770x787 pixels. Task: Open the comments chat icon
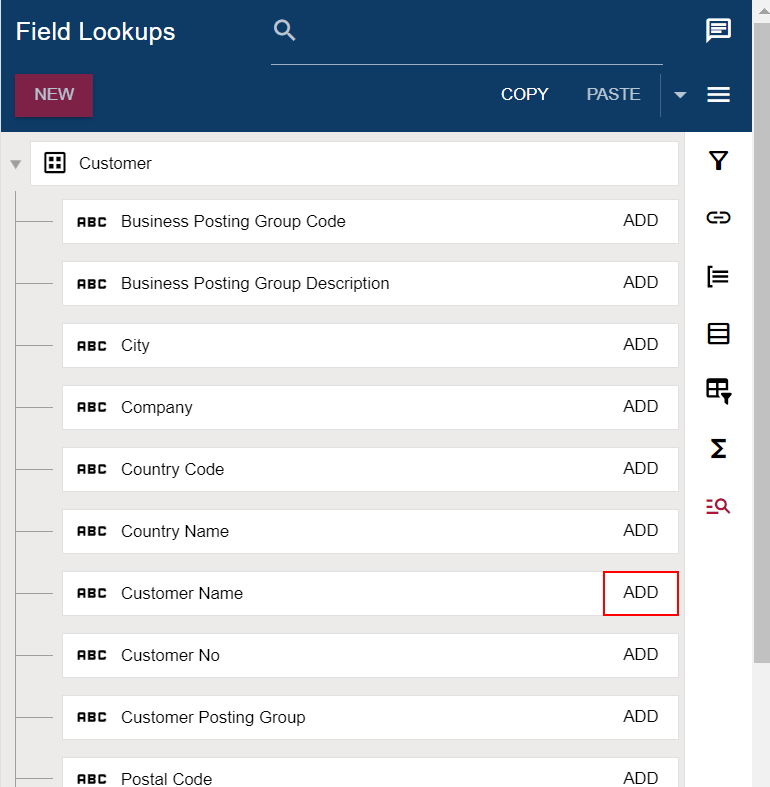click(718, 31)
